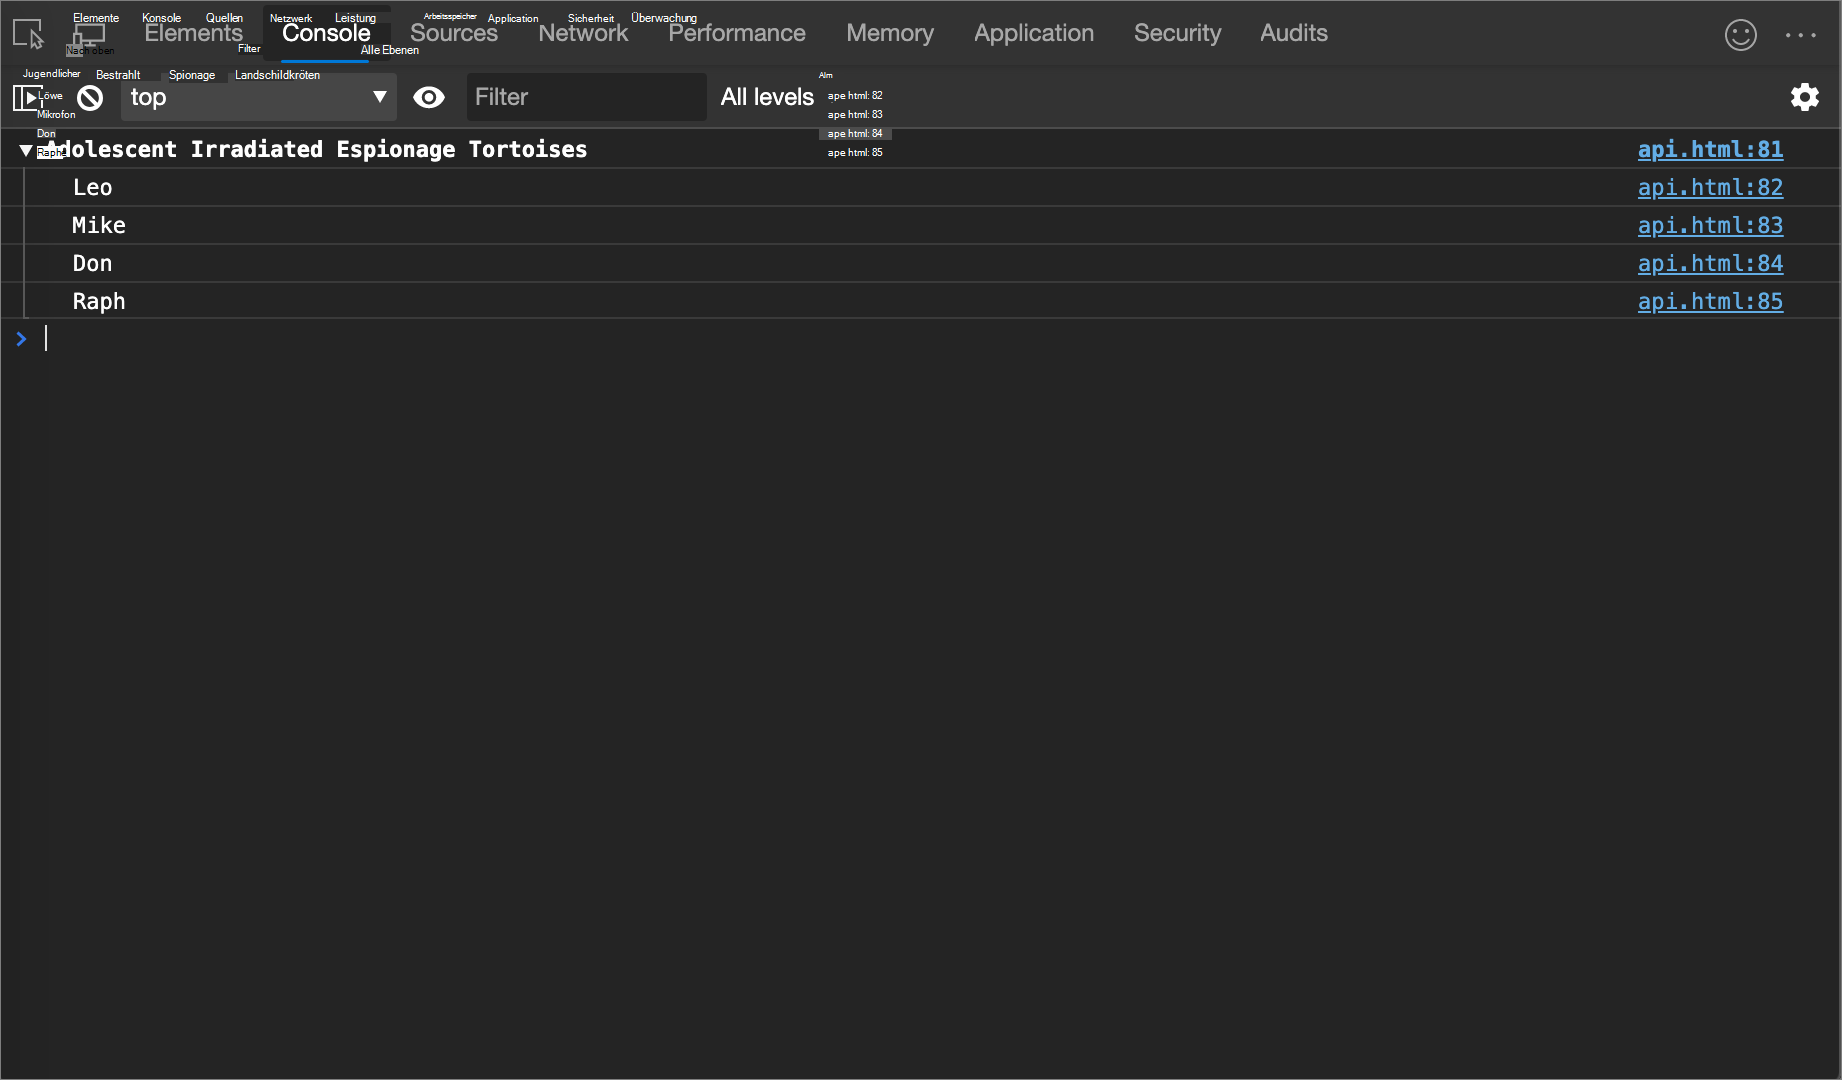Clear the console messages
1842x1080 pixels.
(x=90, y=97)
